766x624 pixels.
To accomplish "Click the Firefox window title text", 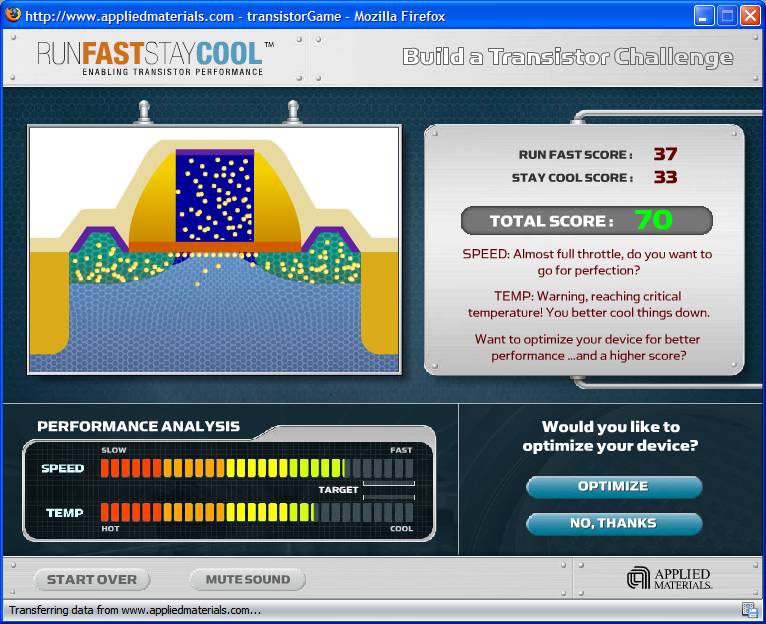I will (x=235, y=17).
